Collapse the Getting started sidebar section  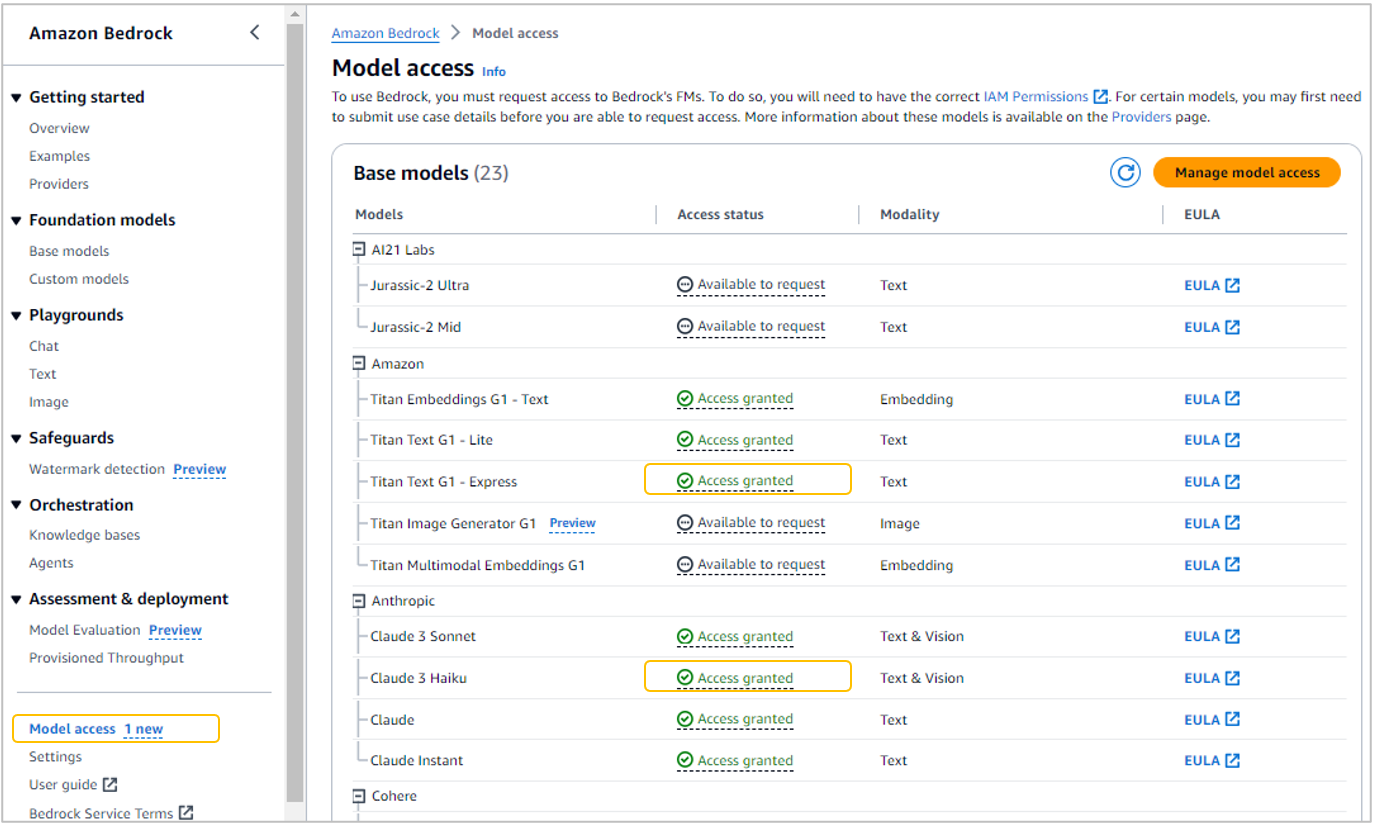16,98
